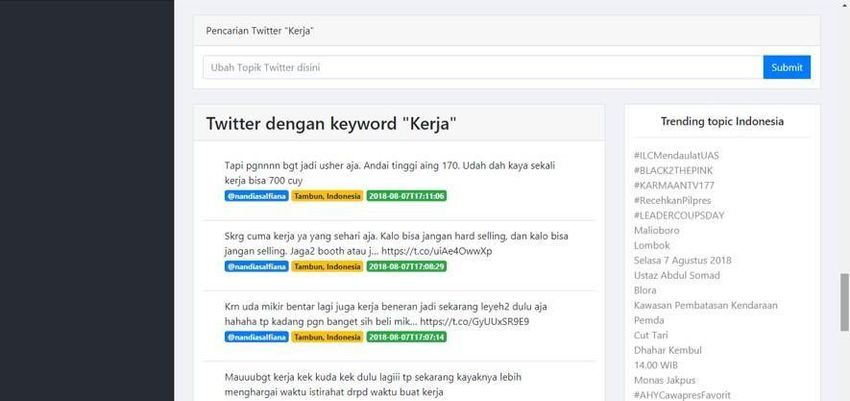Viewport: 850px width, 401px height.
Task: Select trending topic Monas Jakpus
Action: click(665, 380)
